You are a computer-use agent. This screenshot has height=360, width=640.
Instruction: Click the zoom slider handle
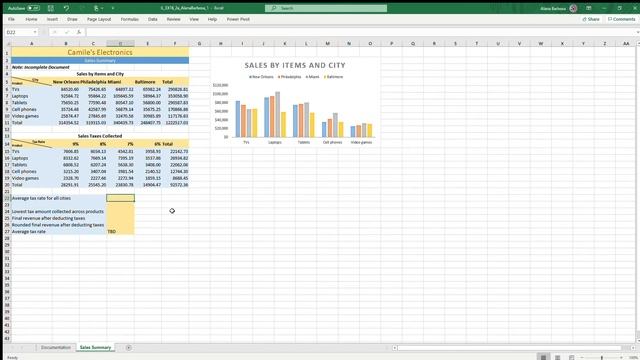[x=602, y=358]
